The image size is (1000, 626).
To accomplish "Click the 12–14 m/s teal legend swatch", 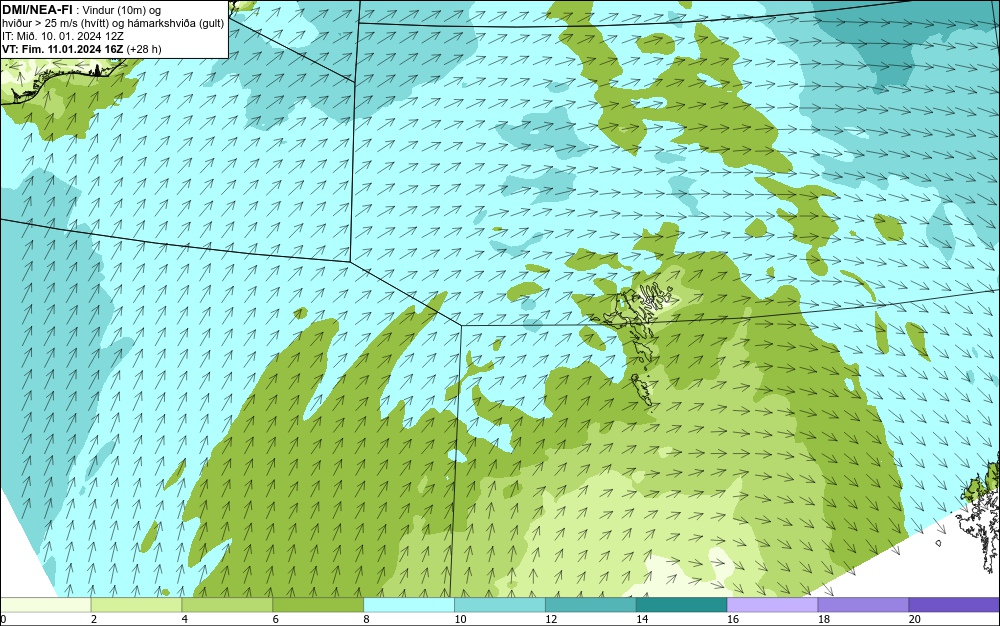I will (x=591, y=604).
